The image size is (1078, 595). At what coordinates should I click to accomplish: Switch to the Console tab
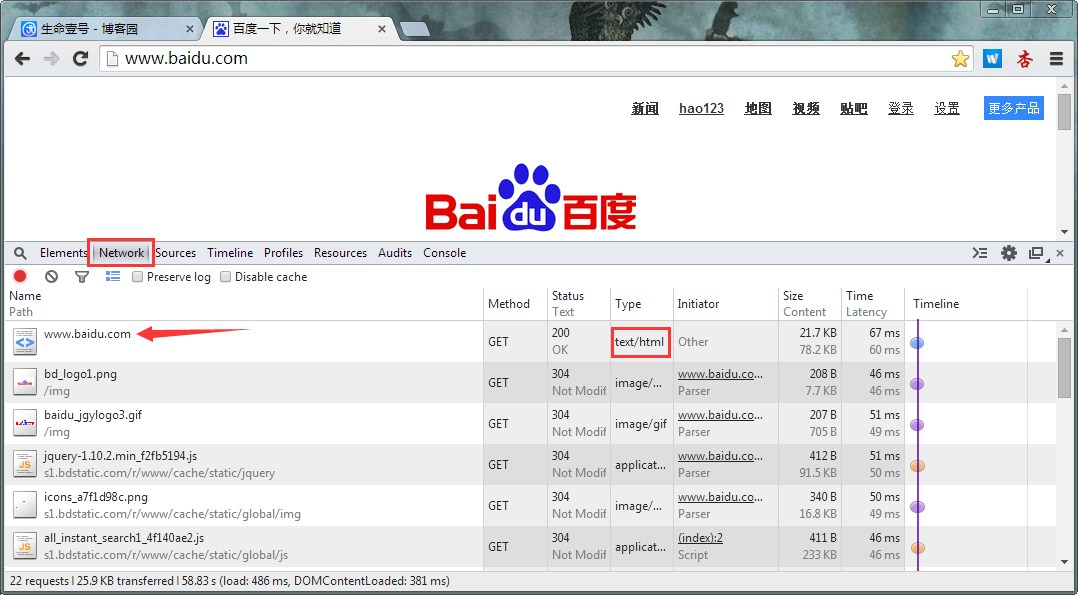coord(445,252)
